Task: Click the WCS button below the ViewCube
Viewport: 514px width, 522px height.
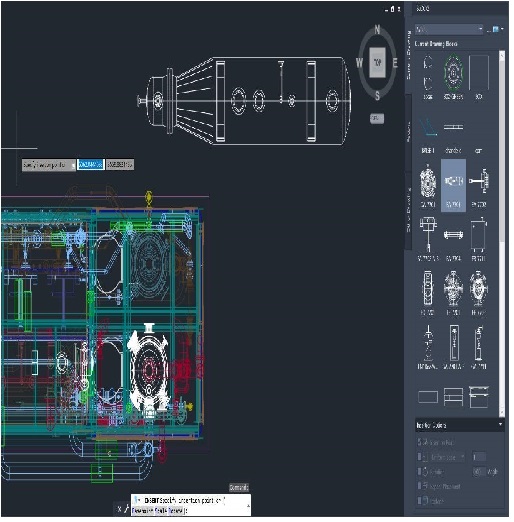Action: [x=377, y=118]
